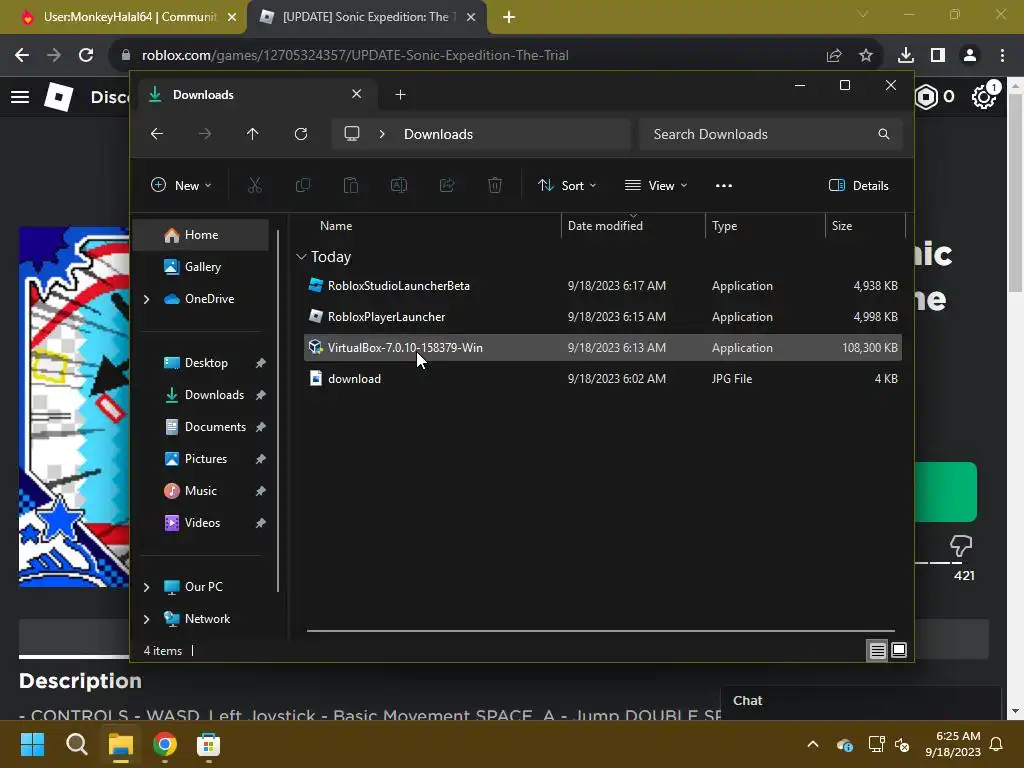This screenshot has height=768, width=1024.
Task: Expand Our PC in navigation pane
Action: (x=146, y=587)
